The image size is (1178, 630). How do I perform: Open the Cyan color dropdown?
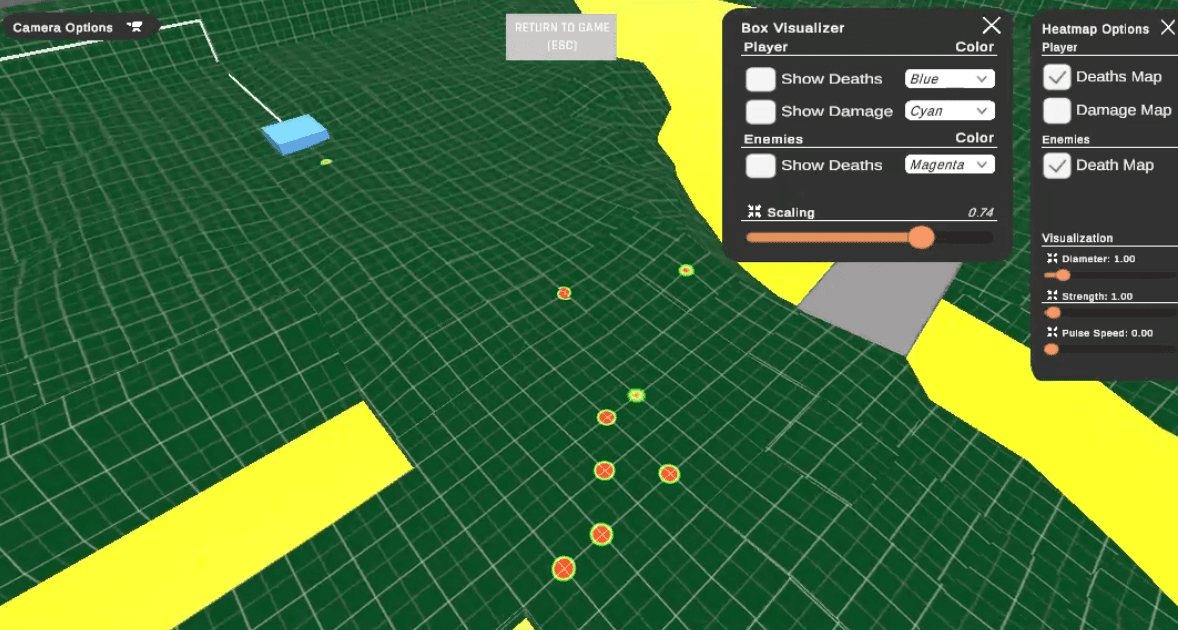(x=950, y=111)
